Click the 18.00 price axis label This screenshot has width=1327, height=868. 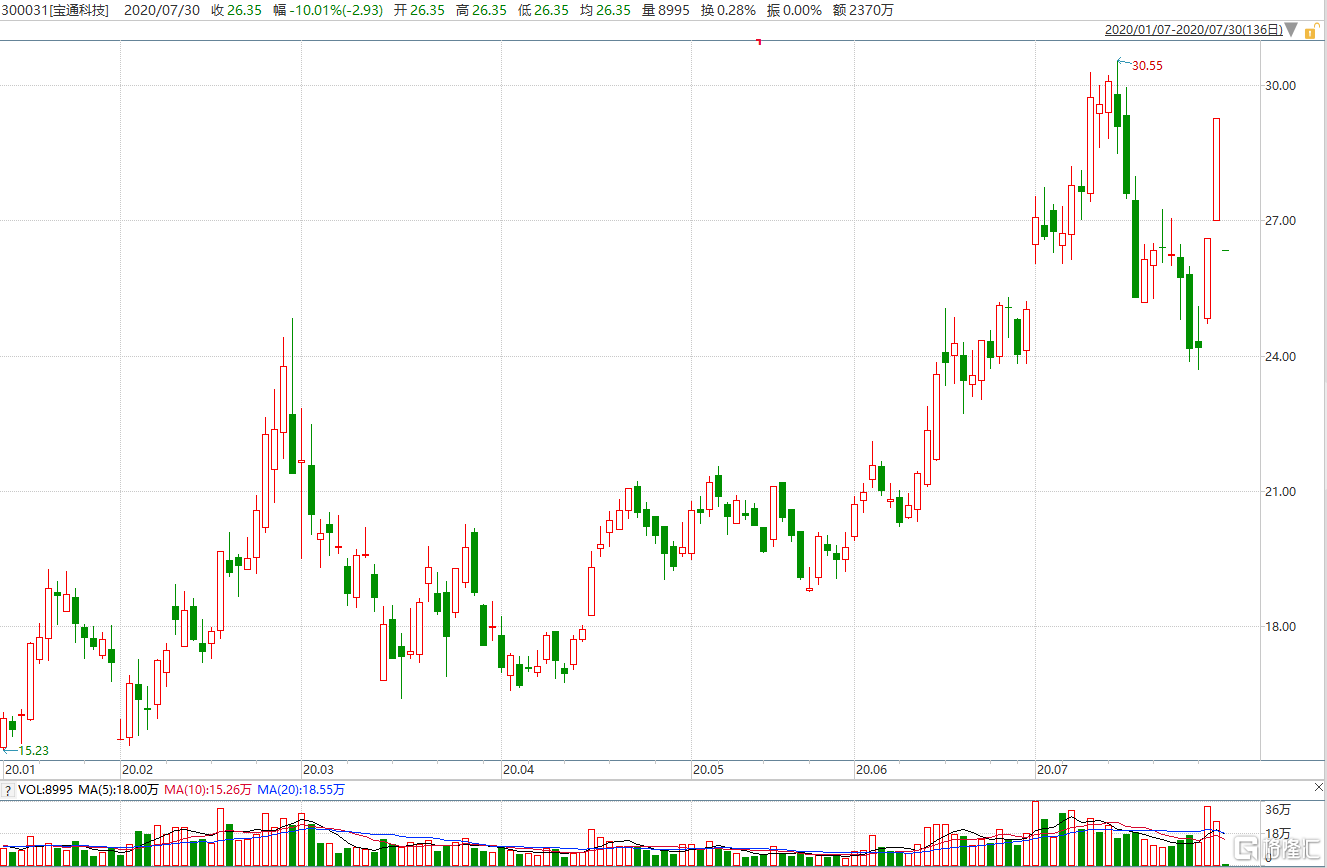[x=1281, y=627]
